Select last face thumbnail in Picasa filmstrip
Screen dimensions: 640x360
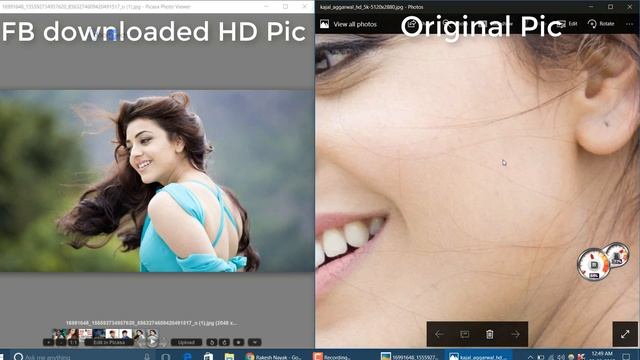(152, 333)
